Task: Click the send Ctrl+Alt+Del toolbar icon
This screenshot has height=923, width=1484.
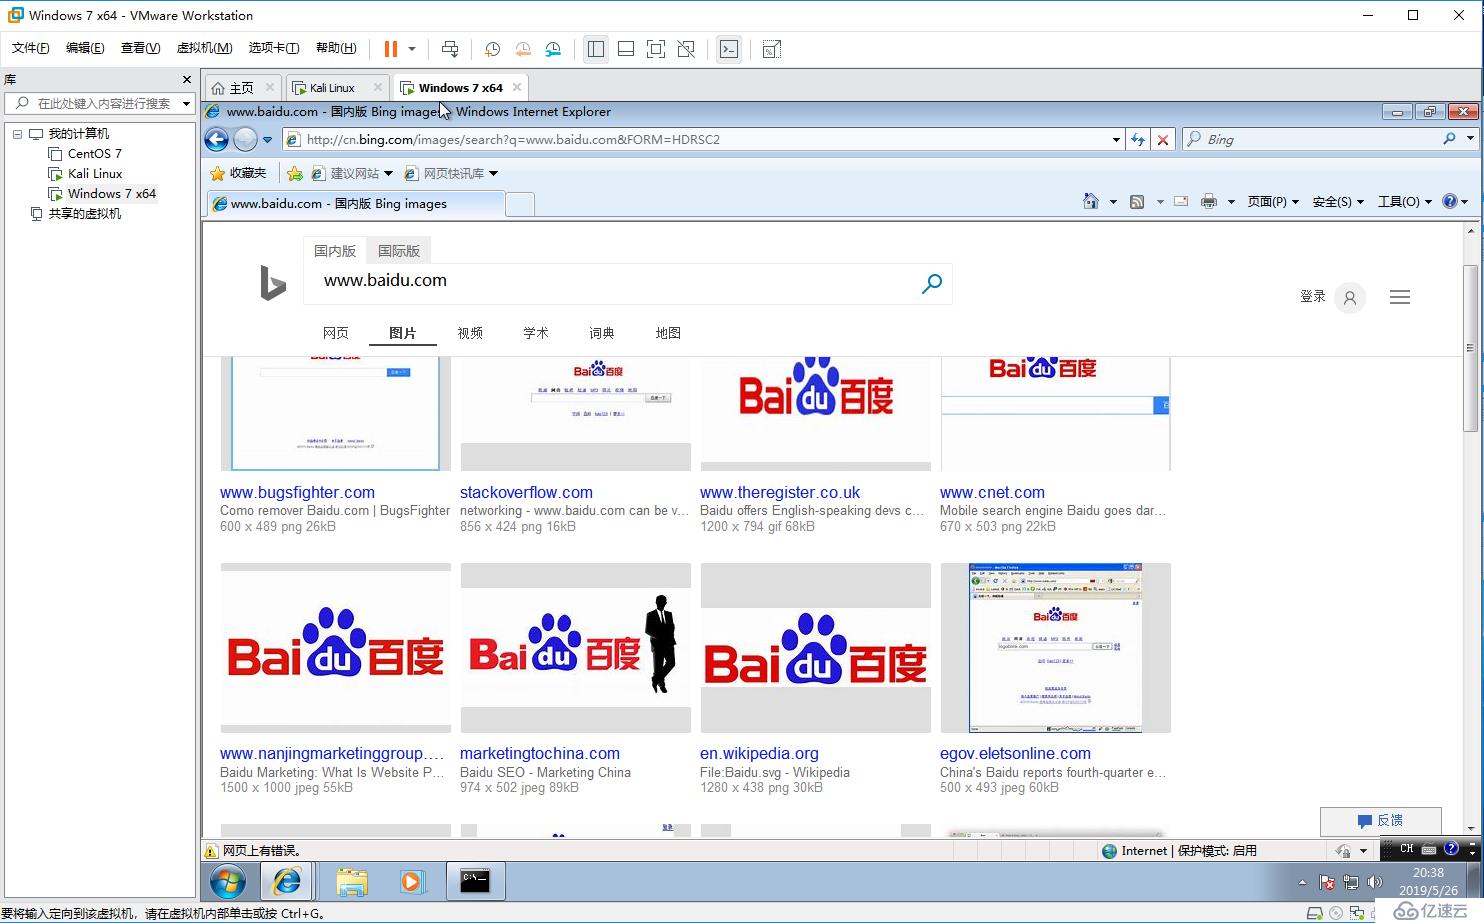Action: point(450,49)
